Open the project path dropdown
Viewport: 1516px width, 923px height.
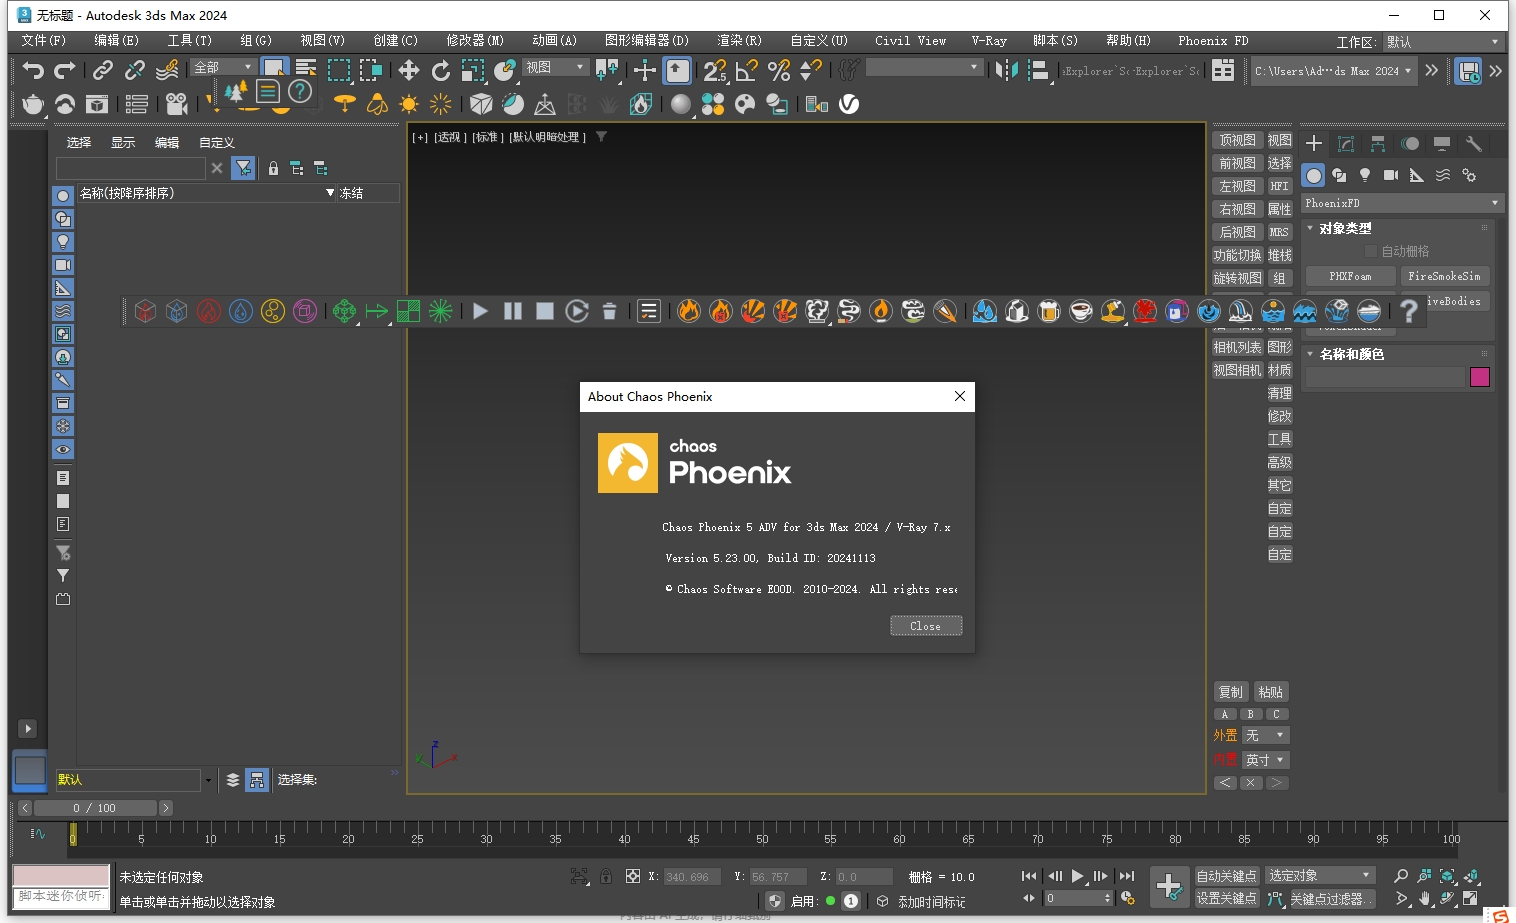pos(1333,71)
